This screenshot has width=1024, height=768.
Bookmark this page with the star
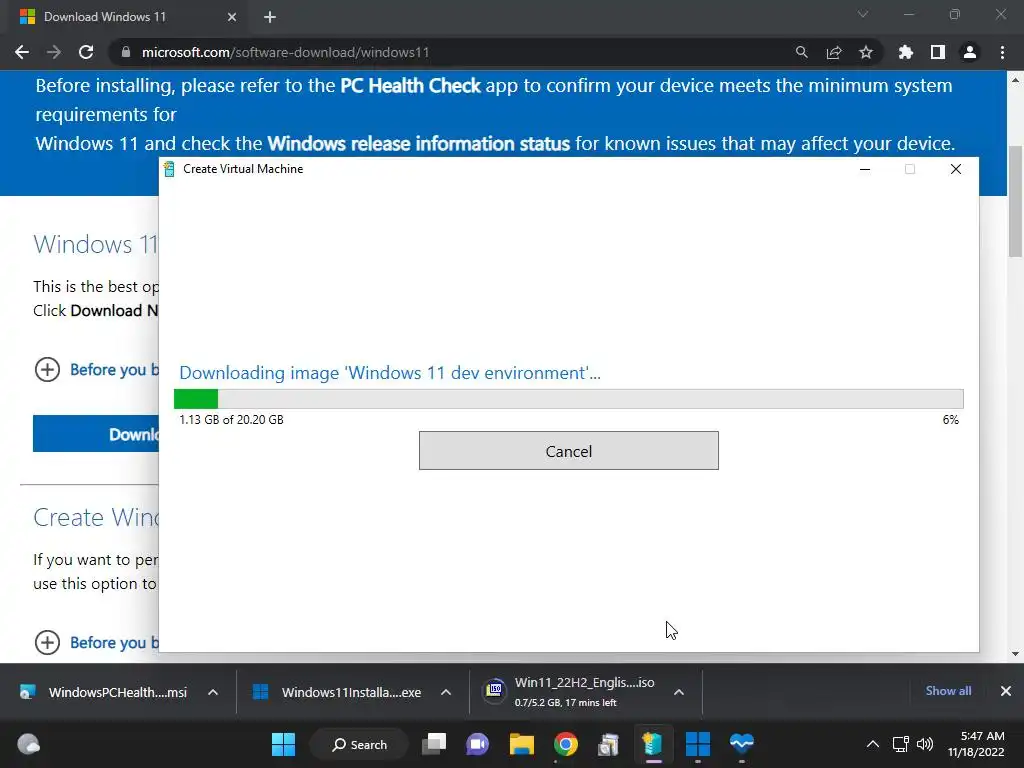[866, 52]
